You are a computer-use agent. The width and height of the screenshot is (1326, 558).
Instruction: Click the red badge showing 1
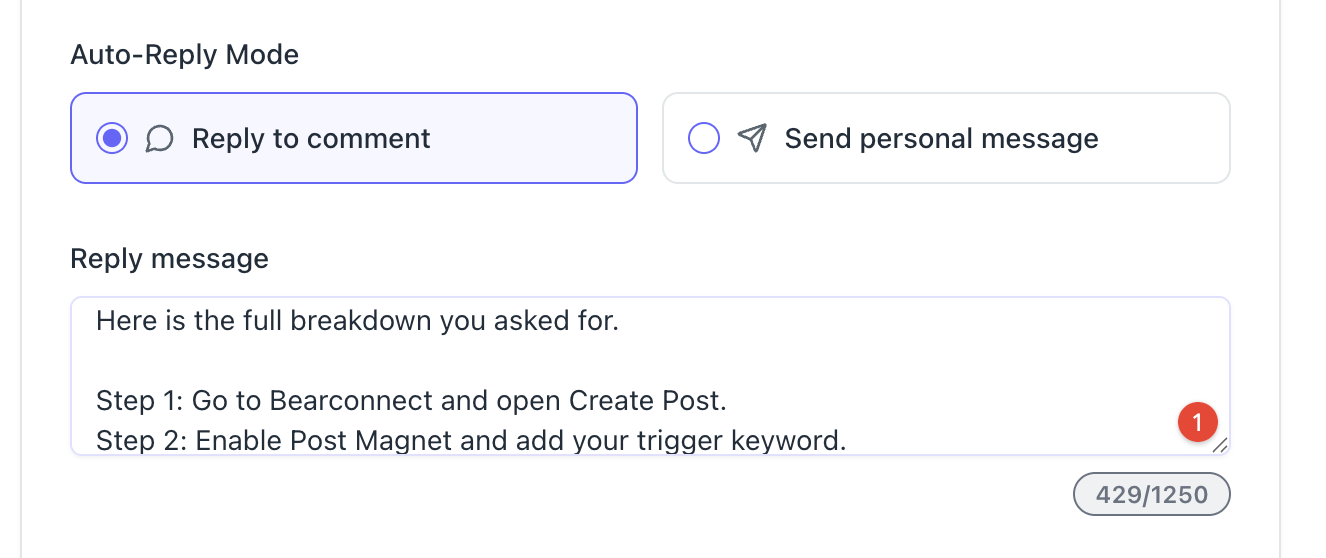(x=1197, y=422)
